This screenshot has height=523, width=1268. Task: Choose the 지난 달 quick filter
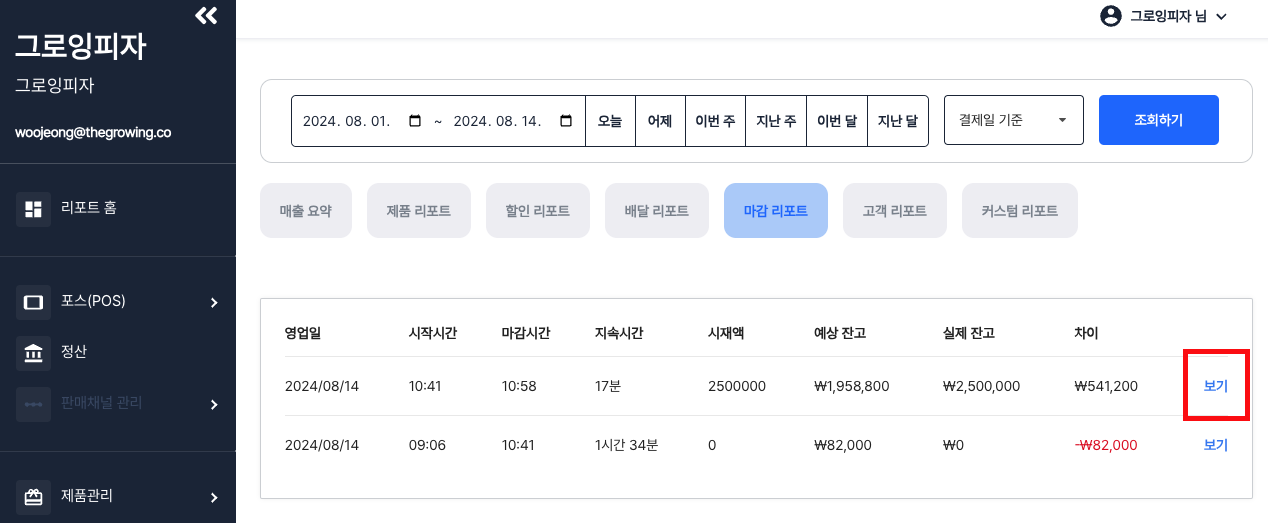[x=897, y=121]
